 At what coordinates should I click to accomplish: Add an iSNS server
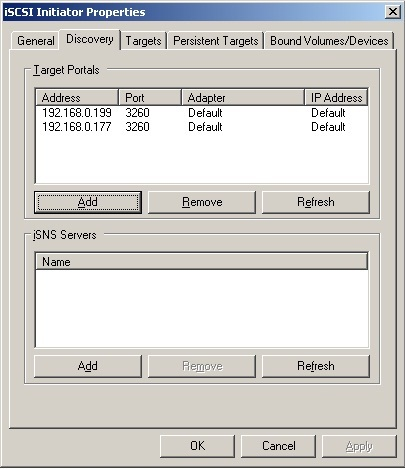[x=88, y=366]
